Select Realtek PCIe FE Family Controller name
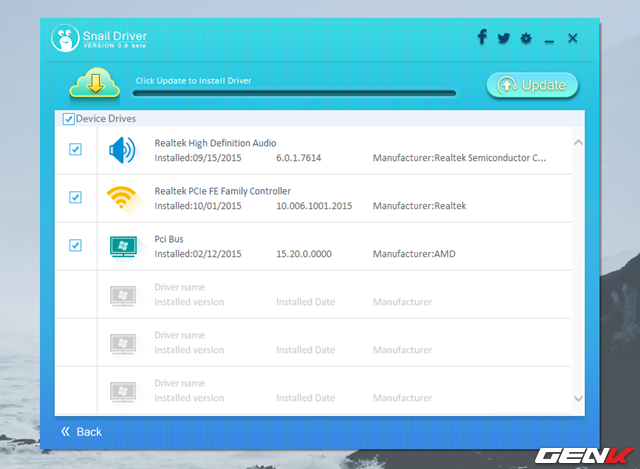 click(x=222, y=191)
